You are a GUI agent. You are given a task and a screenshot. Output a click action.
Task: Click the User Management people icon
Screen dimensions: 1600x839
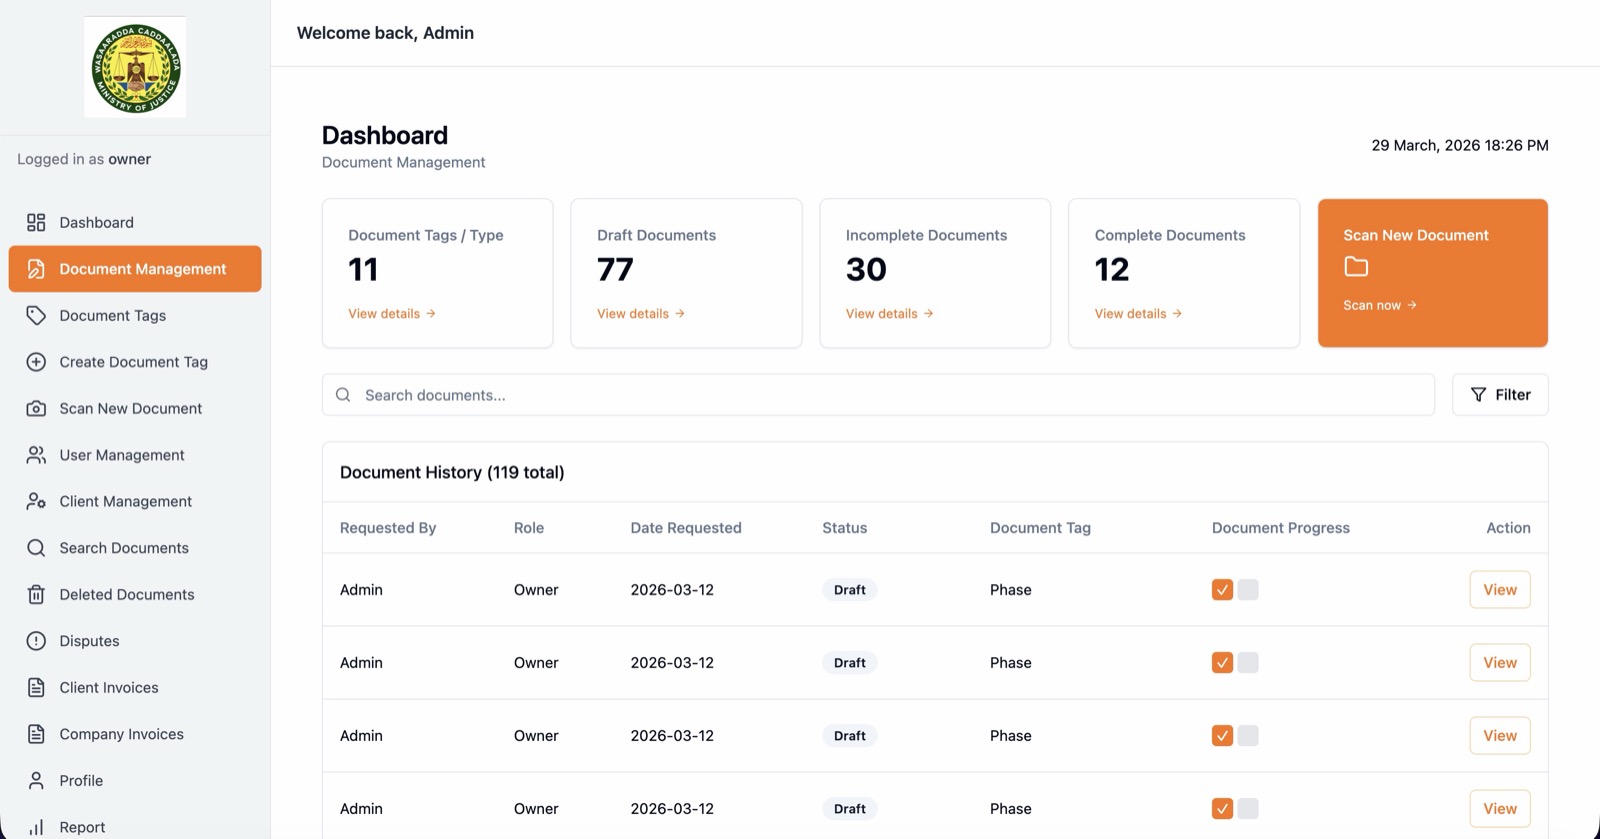(x=36, y=455)
